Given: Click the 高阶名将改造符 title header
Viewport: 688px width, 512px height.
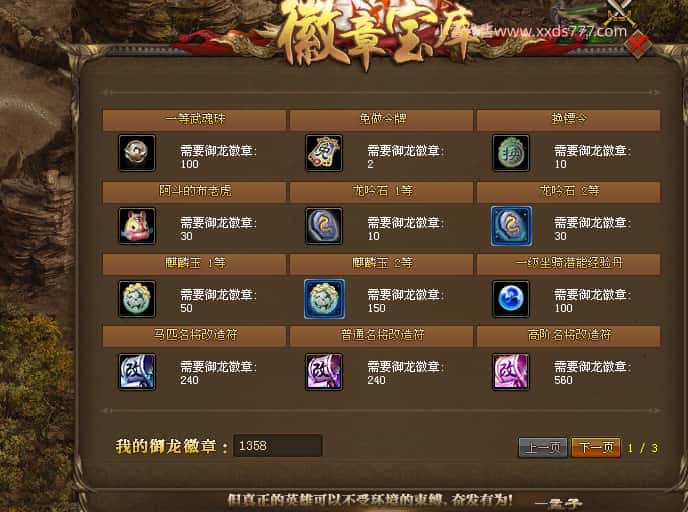Looking at the screenshot, I should pyautogui.click(x=569, y=336).
